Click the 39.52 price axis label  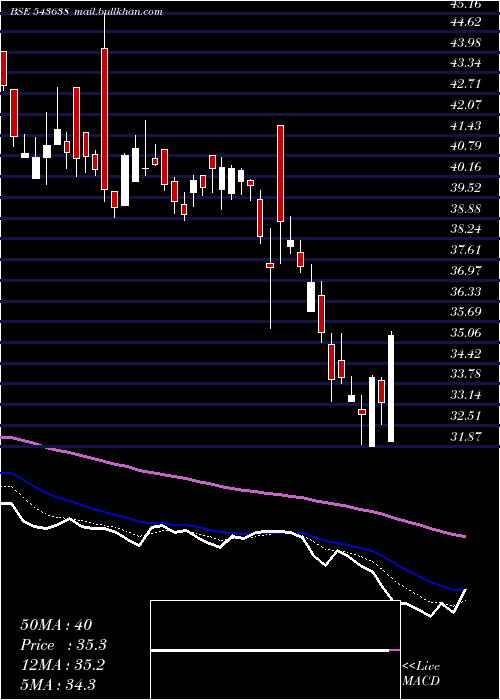pyautogui.click(x=466, y=188)
